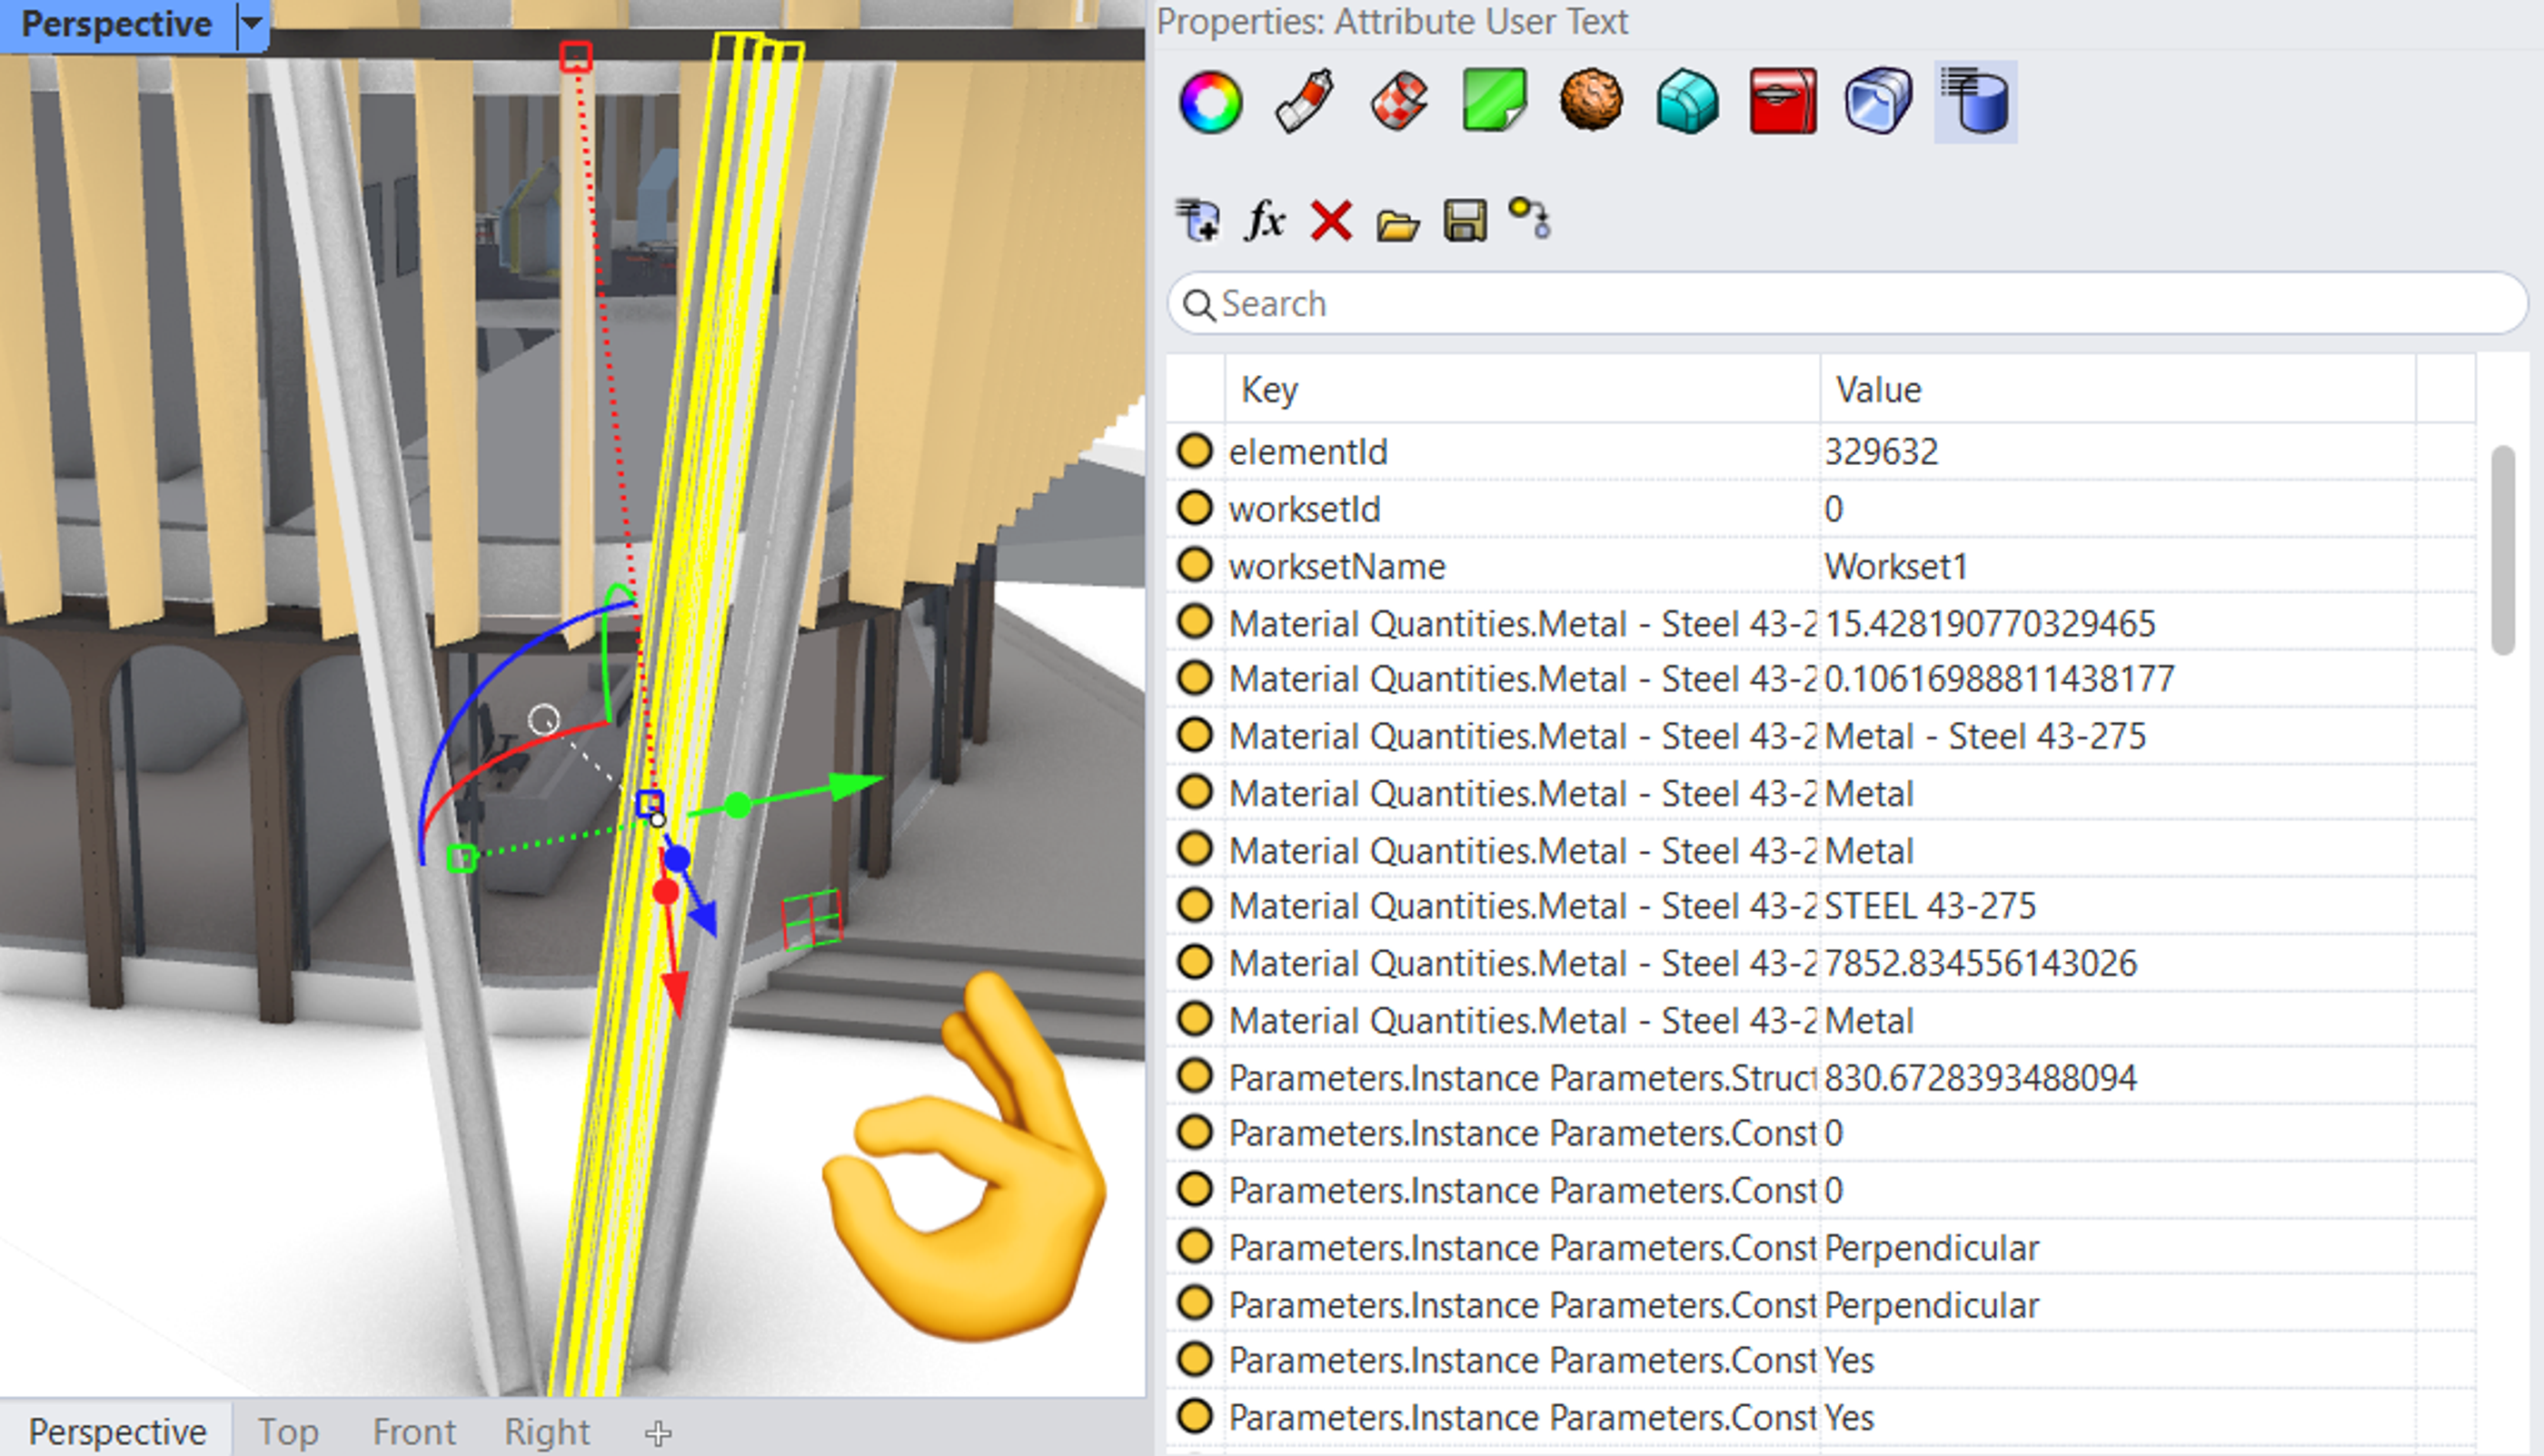Open user text file folder icon
The height and width of the screenshot is (1456, 2544).
[1397, 224]
